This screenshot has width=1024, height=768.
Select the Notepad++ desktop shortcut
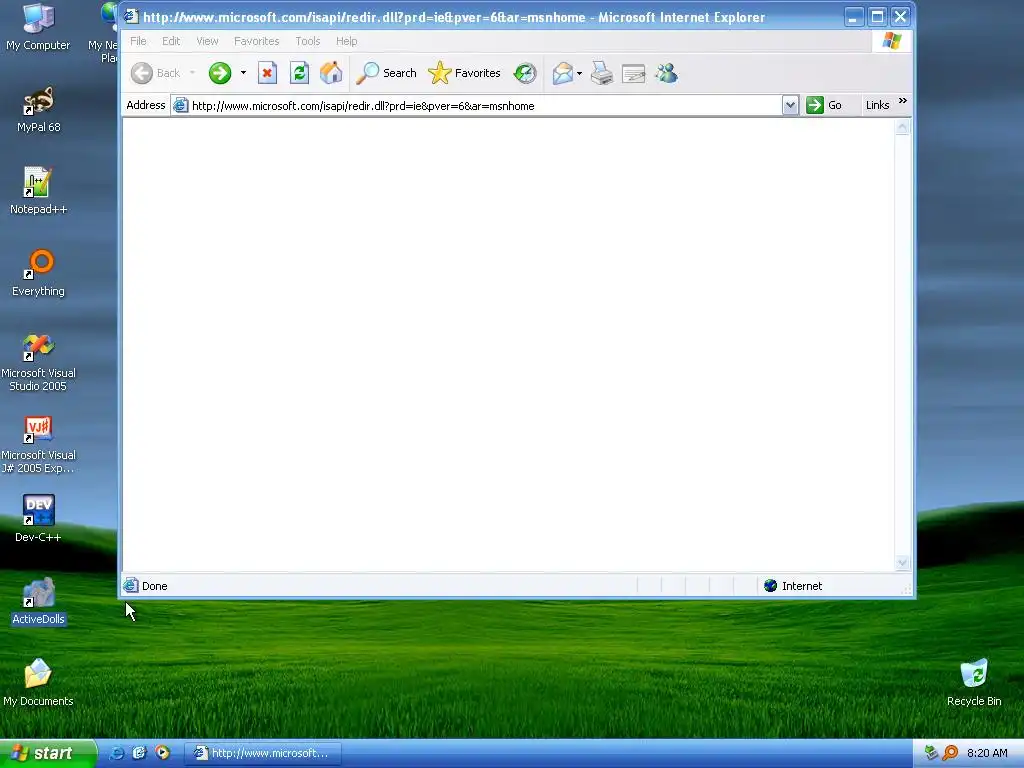click(x=38, y=191)
